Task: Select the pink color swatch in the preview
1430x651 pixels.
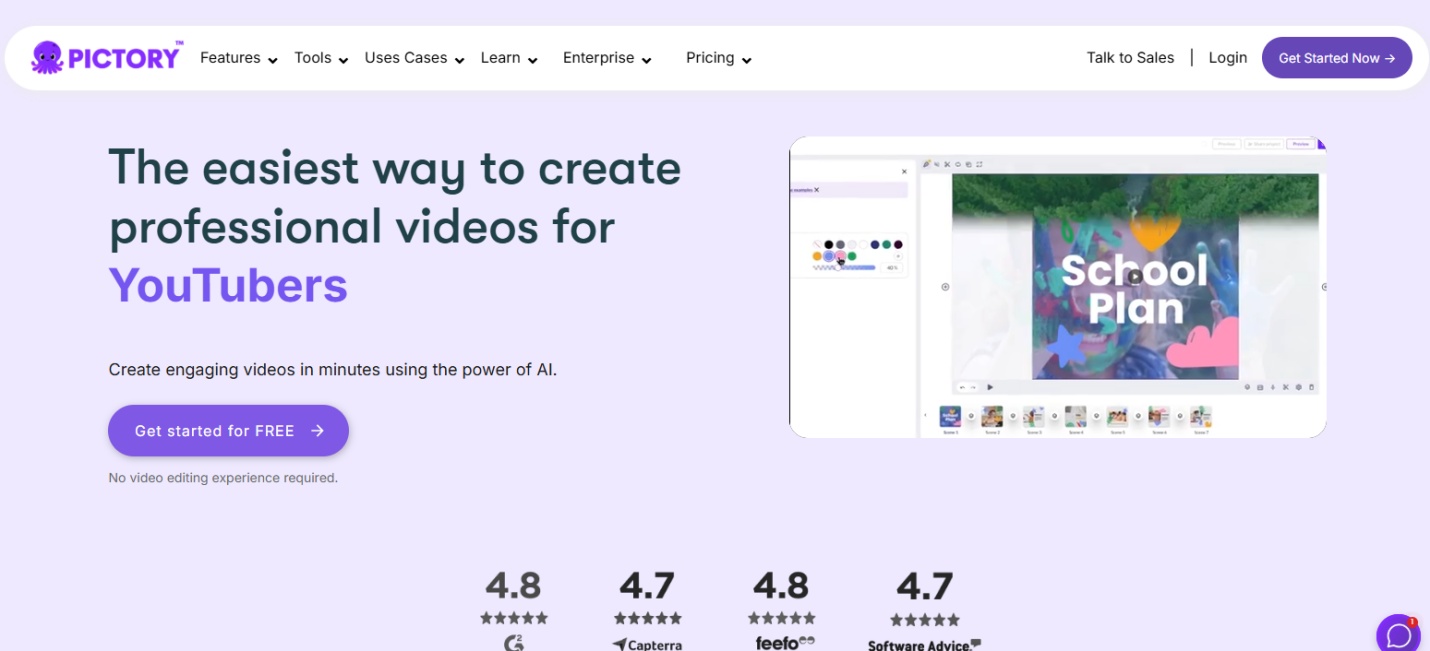Action: click(840, 257)
